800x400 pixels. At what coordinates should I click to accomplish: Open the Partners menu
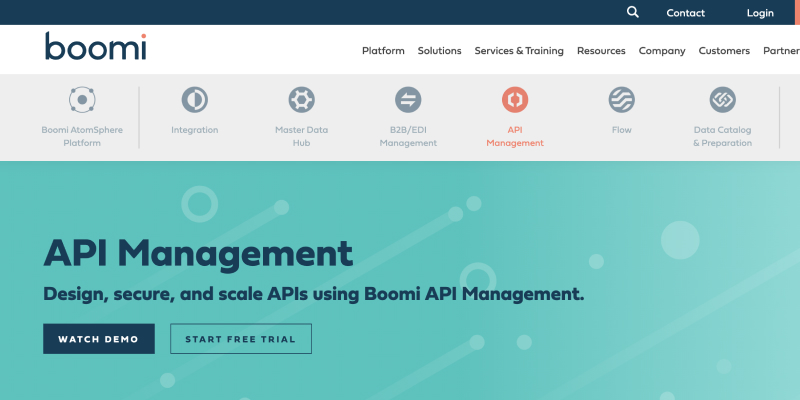(x=781, y=51)
